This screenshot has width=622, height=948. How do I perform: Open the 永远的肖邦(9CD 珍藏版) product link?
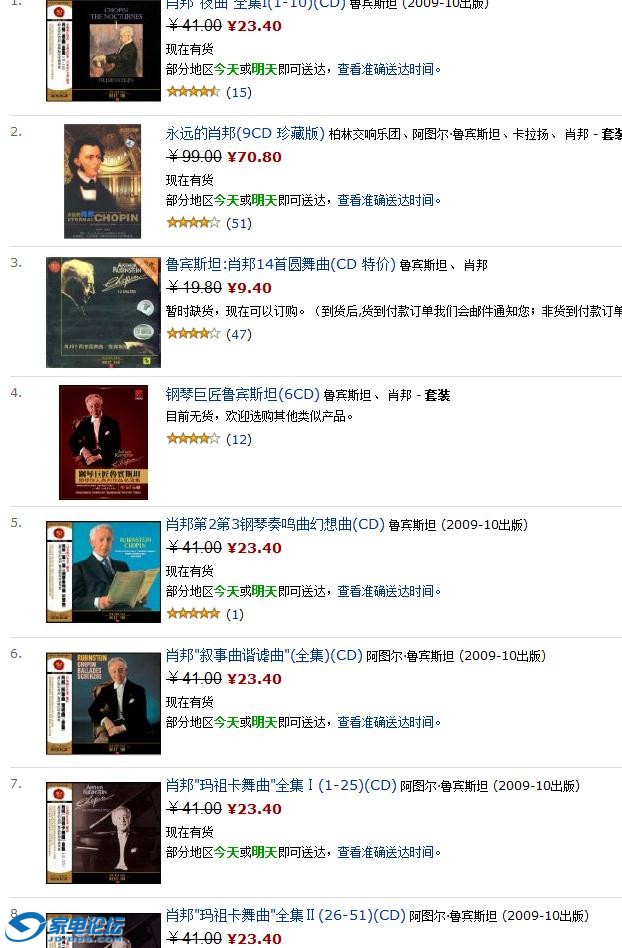coord(245,133)
